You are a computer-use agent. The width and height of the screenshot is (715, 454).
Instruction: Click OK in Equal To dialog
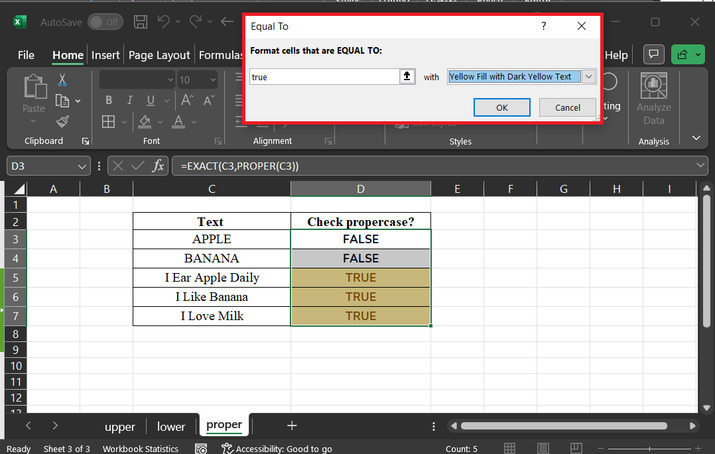502,107
